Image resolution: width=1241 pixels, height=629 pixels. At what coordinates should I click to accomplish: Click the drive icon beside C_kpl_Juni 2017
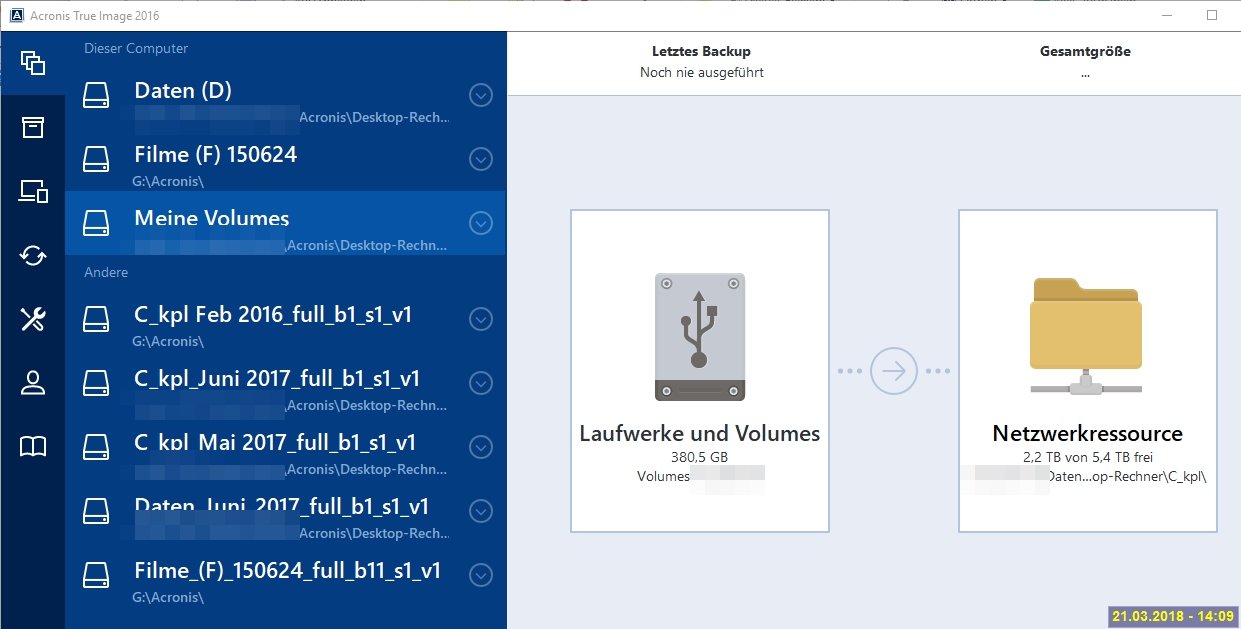tap(96, 383)
